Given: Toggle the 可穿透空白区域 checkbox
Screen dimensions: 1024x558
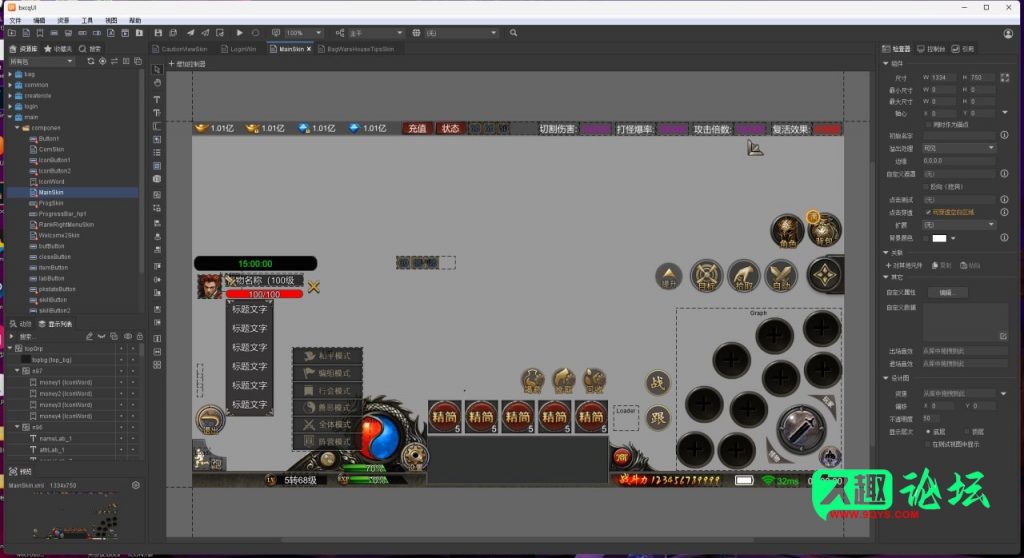Looking at the screenshot, I should 929,212.
